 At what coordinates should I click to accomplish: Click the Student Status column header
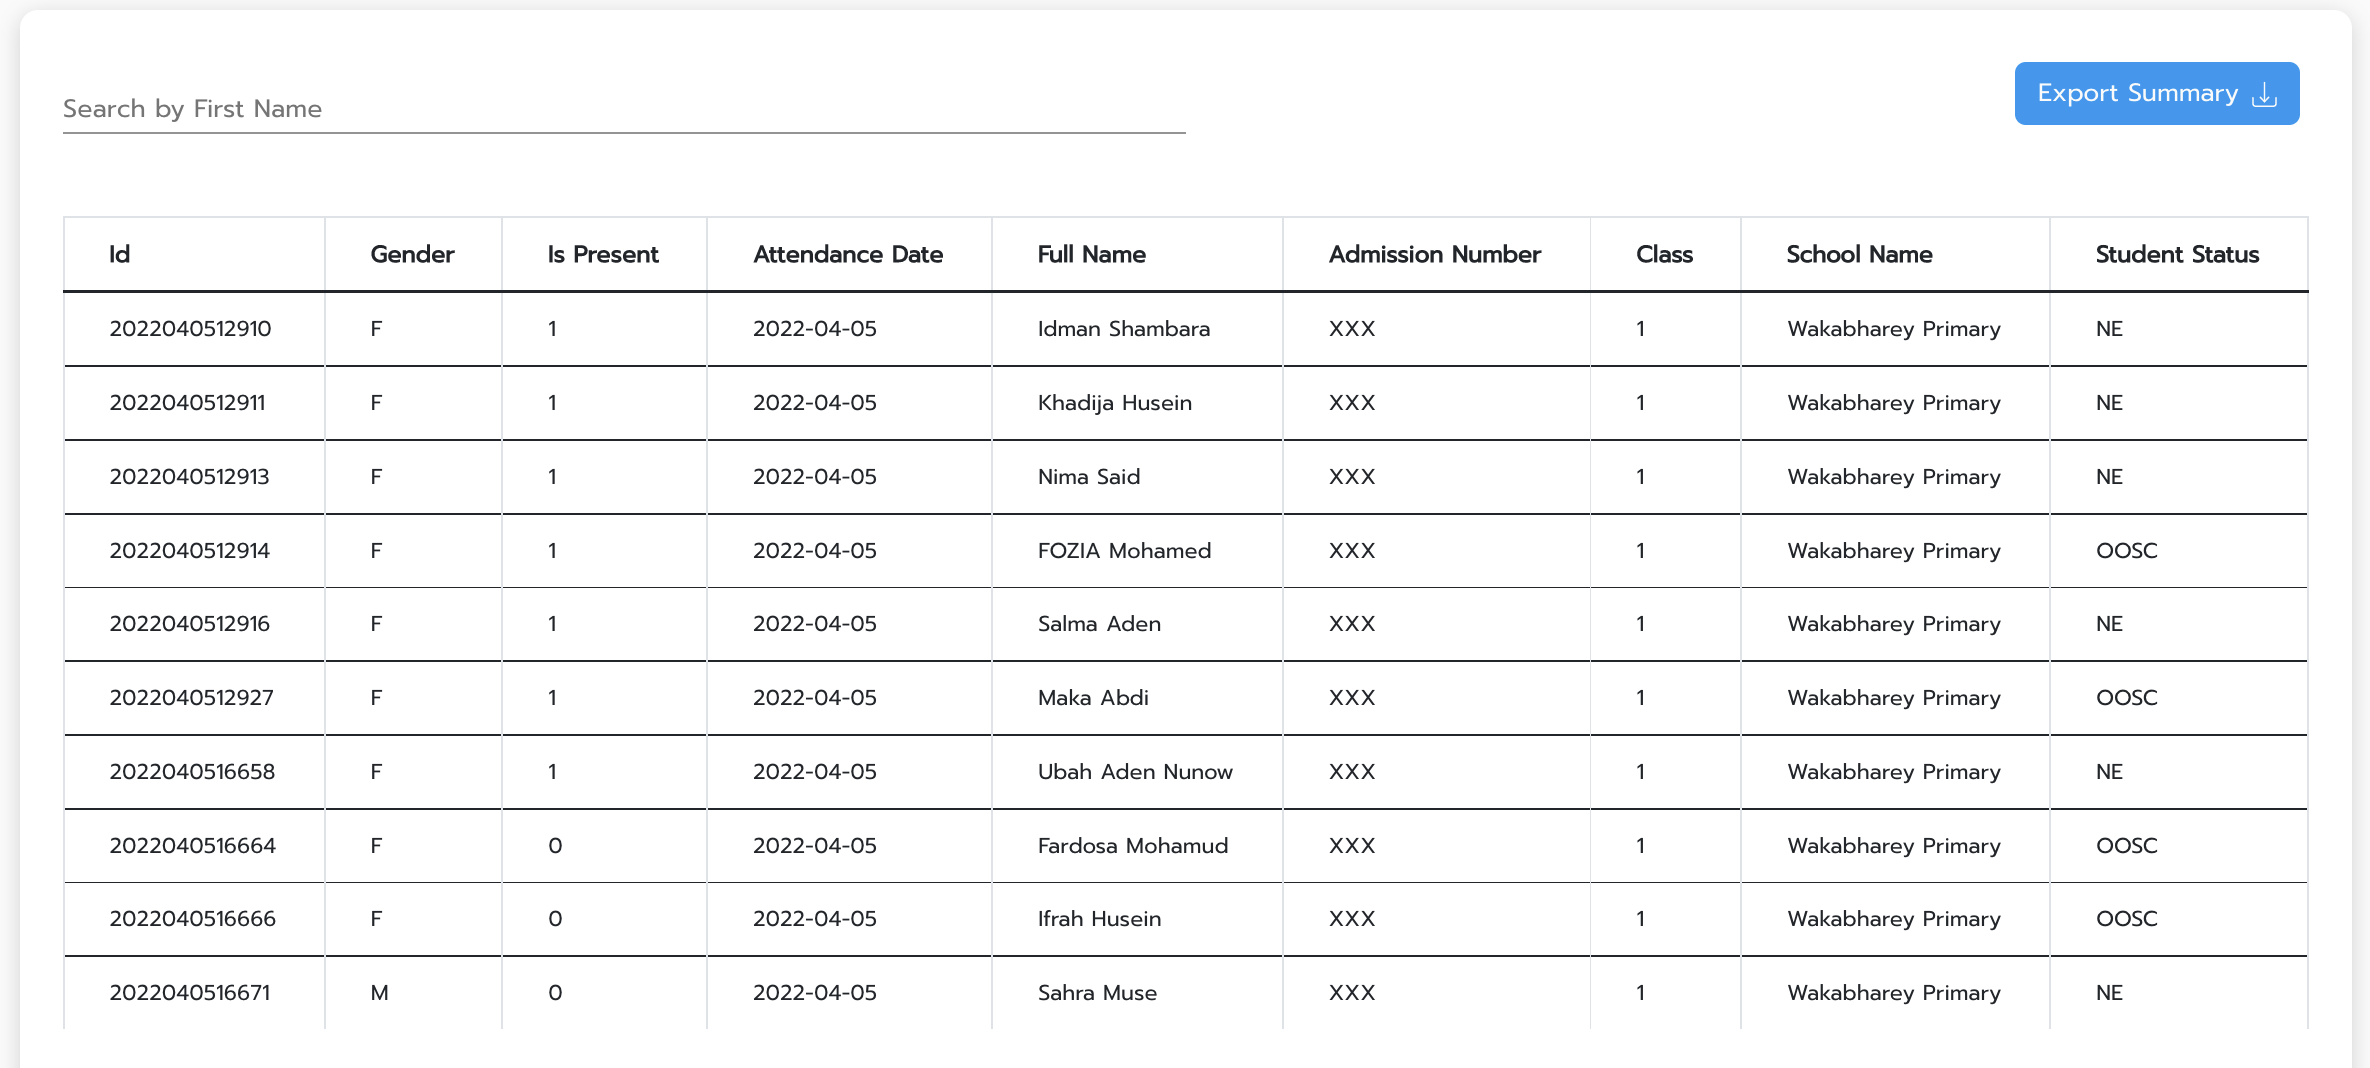pyautogui.click(x=2177, y=255)
